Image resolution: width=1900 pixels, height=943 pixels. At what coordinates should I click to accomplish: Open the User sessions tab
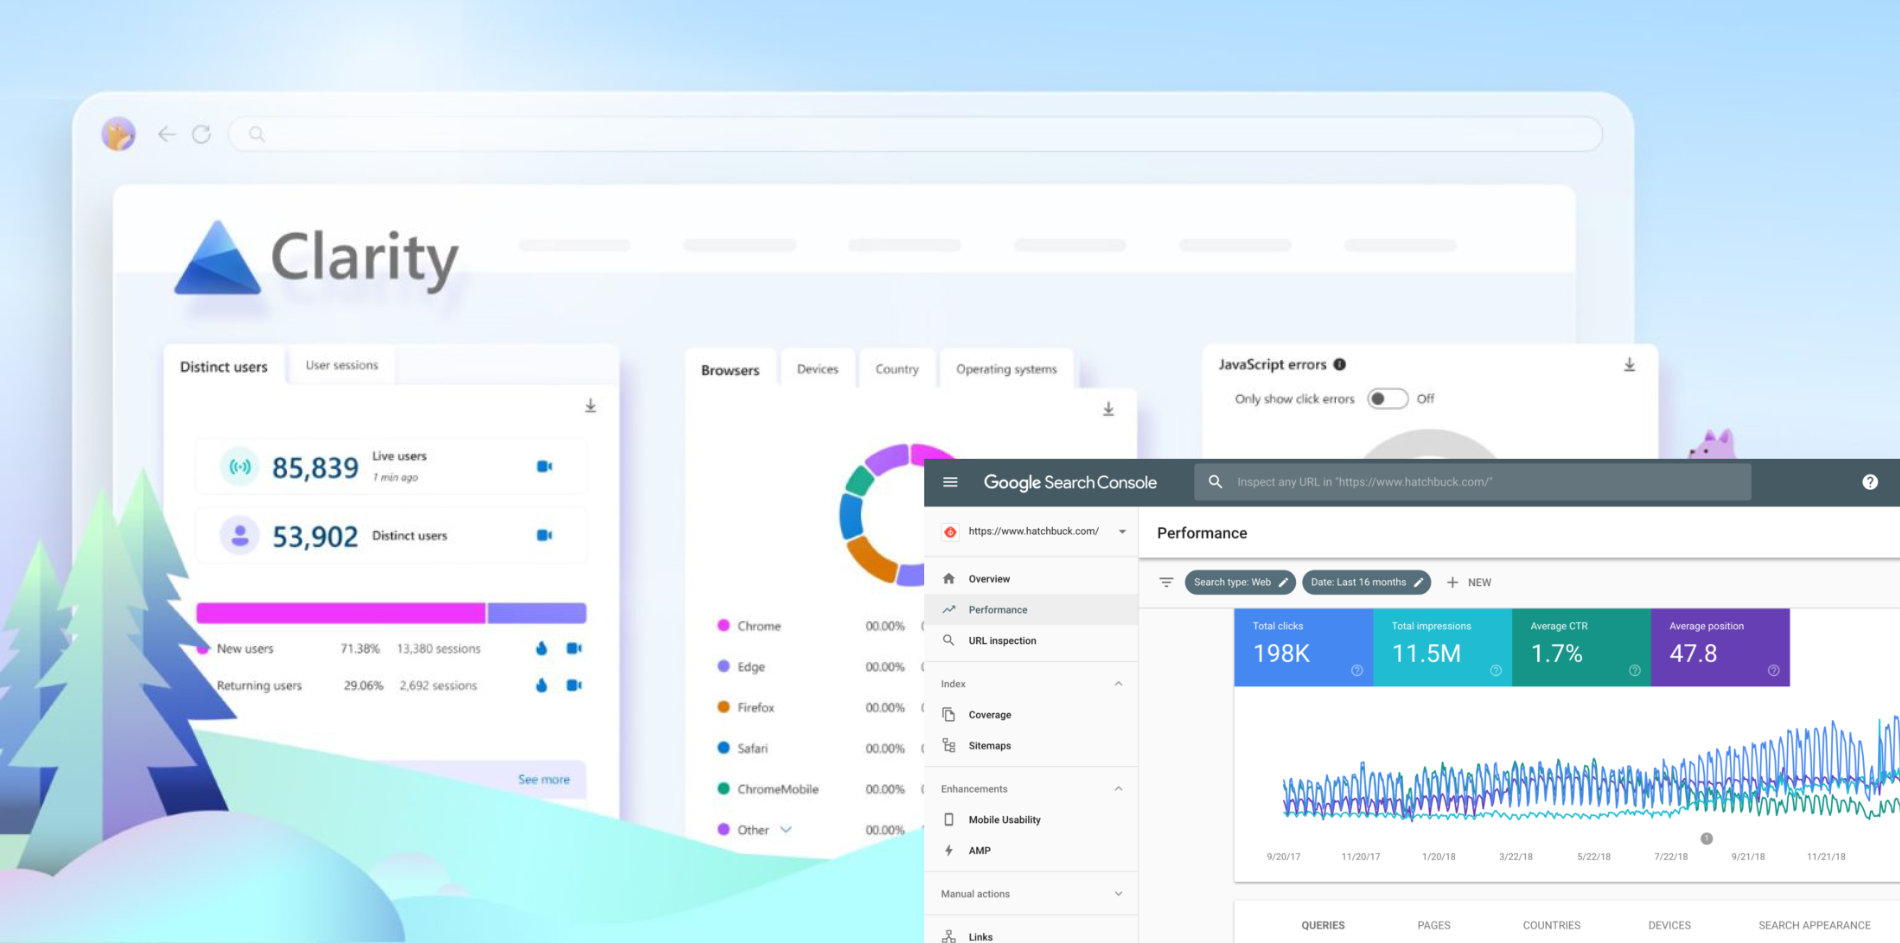(x=342, y=366)
